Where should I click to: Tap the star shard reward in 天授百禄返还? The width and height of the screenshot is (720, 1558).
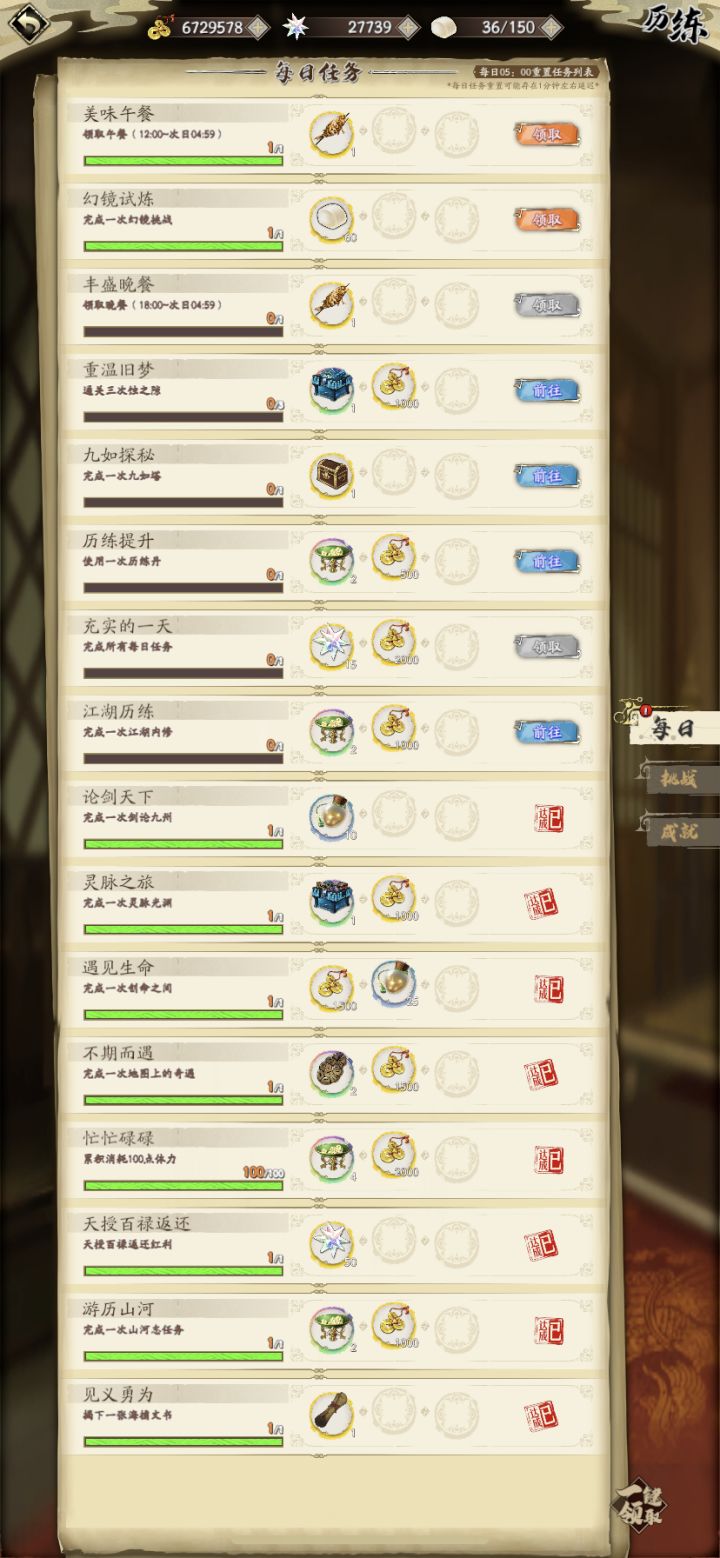[330, 1243]
